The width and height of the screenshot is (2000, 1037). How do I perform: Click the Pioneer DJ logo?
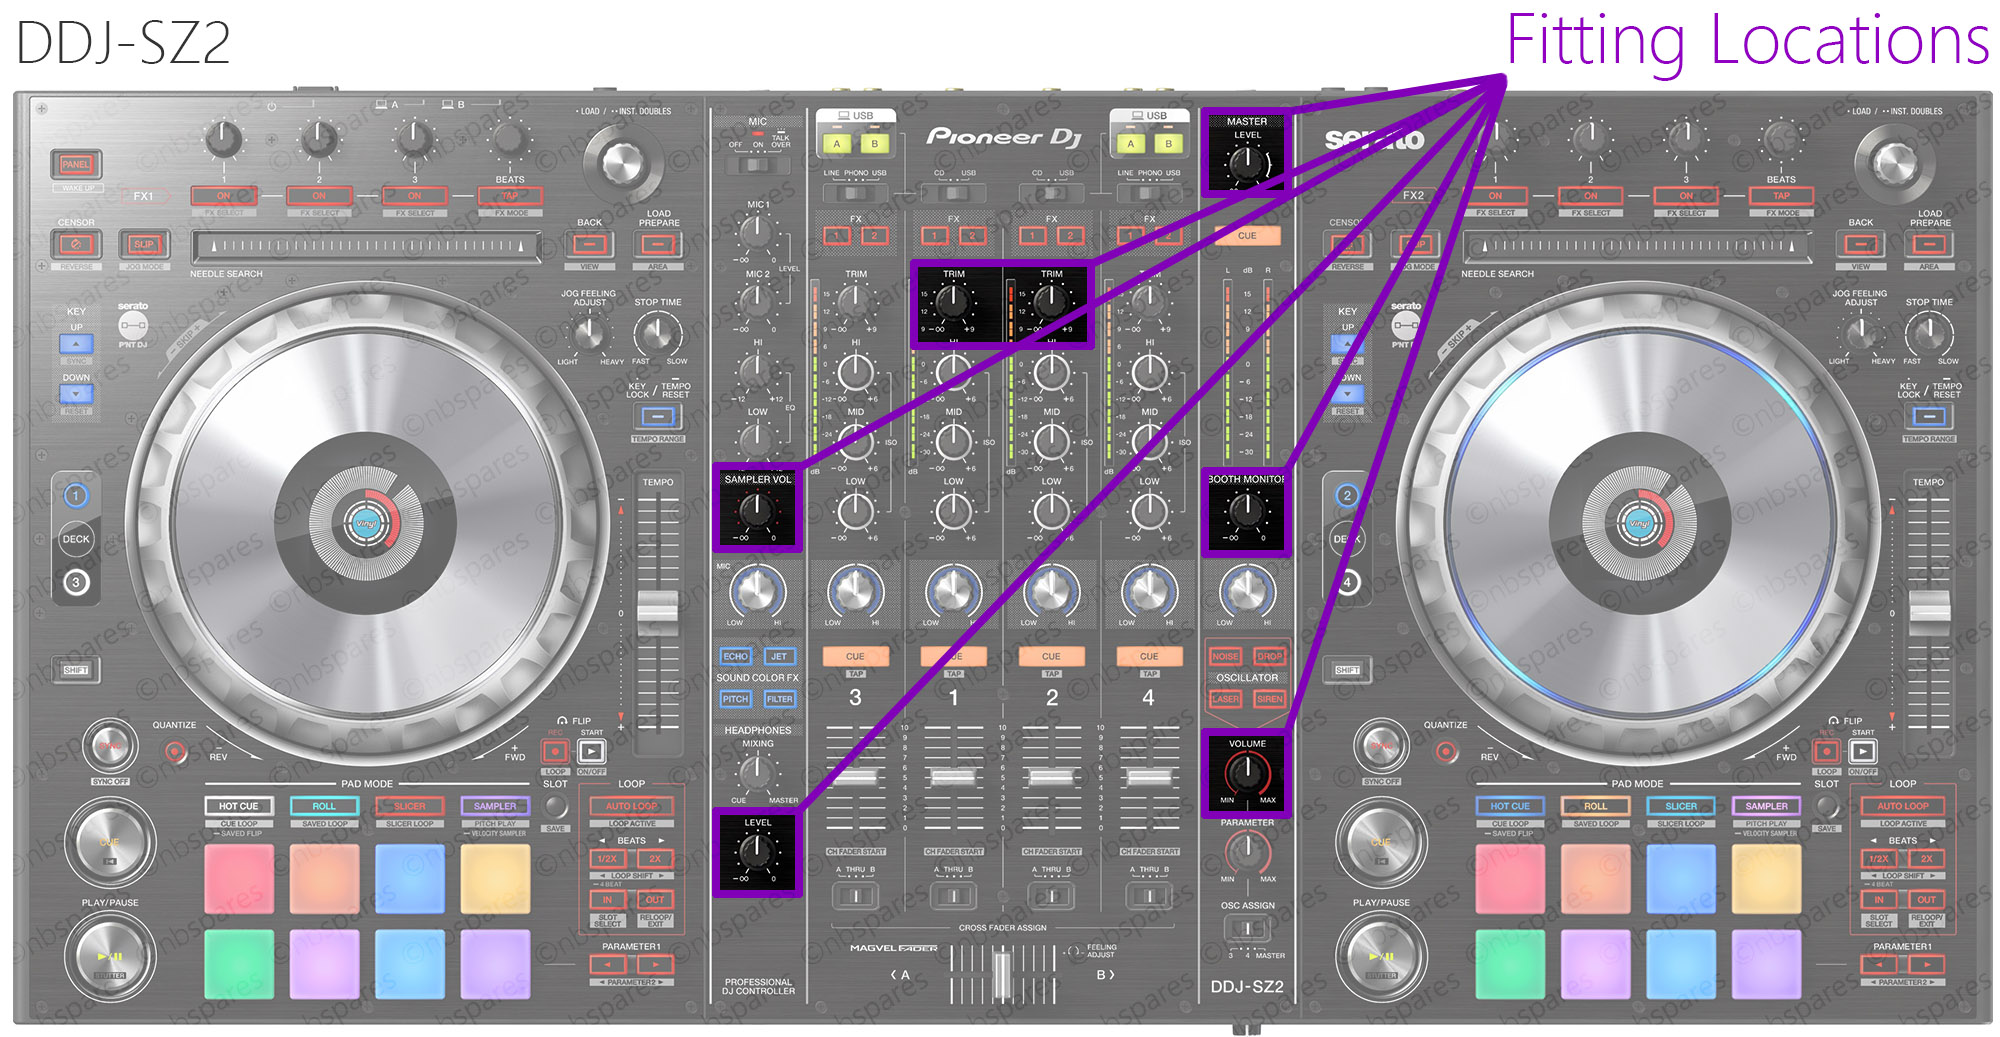pos(1003,137)
